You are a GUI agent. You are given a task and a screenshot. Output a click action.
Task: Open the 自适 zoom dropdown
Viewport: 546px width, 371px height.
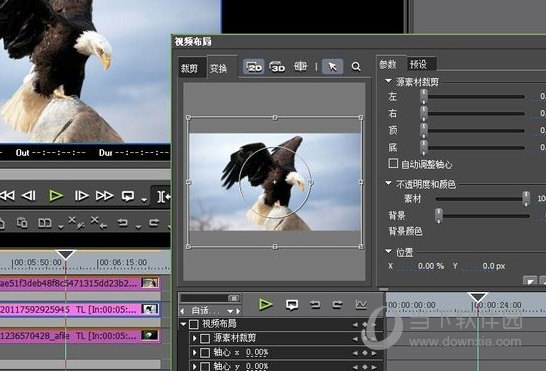click(x=230, y=311)
